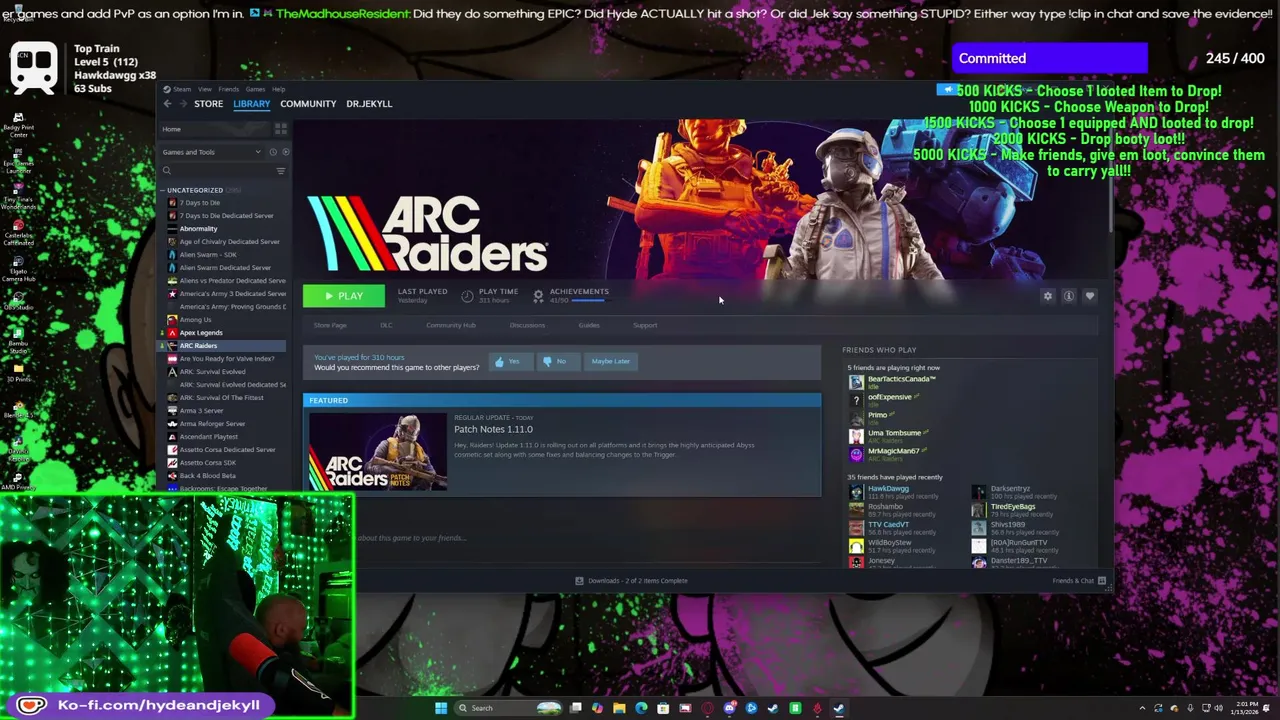Click the Maybe Later button
1280x720 pixels.
click(611, 361)
